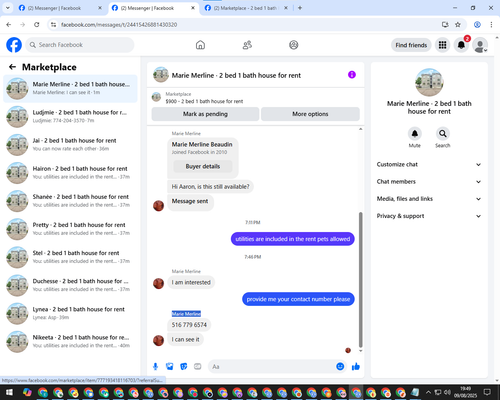This screenshot has width=500, height=400.
Task: Click the system tray volume icon
Action: [x=447, y=392]
